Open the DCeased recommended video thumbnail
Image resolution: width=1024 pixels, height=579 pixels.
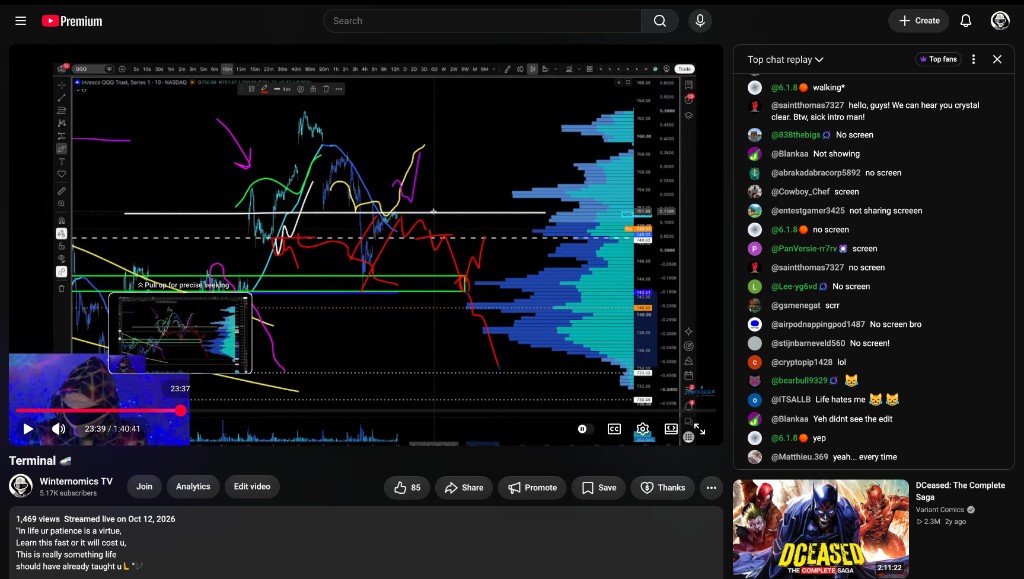821,529
